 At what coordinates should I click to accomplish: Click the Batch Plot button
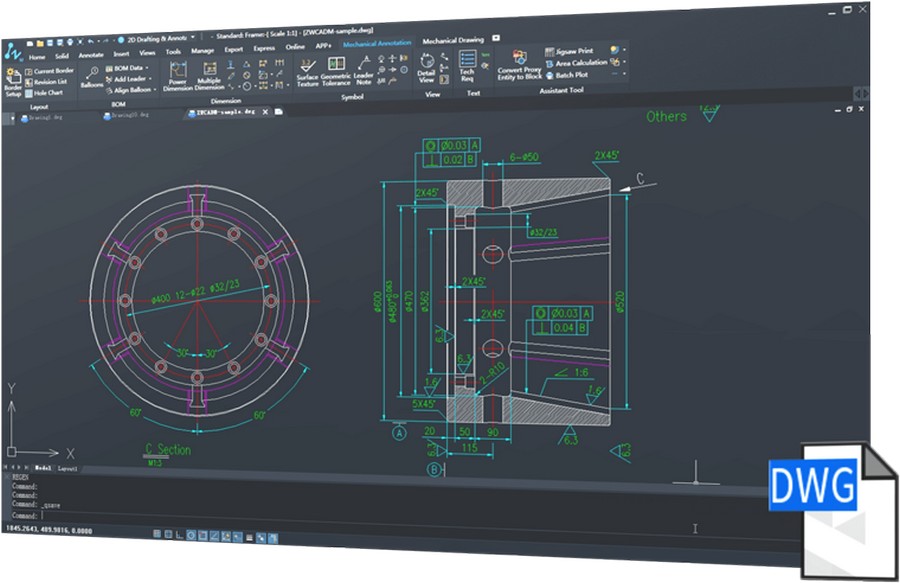pyautogui.click(x=567, y=75)
